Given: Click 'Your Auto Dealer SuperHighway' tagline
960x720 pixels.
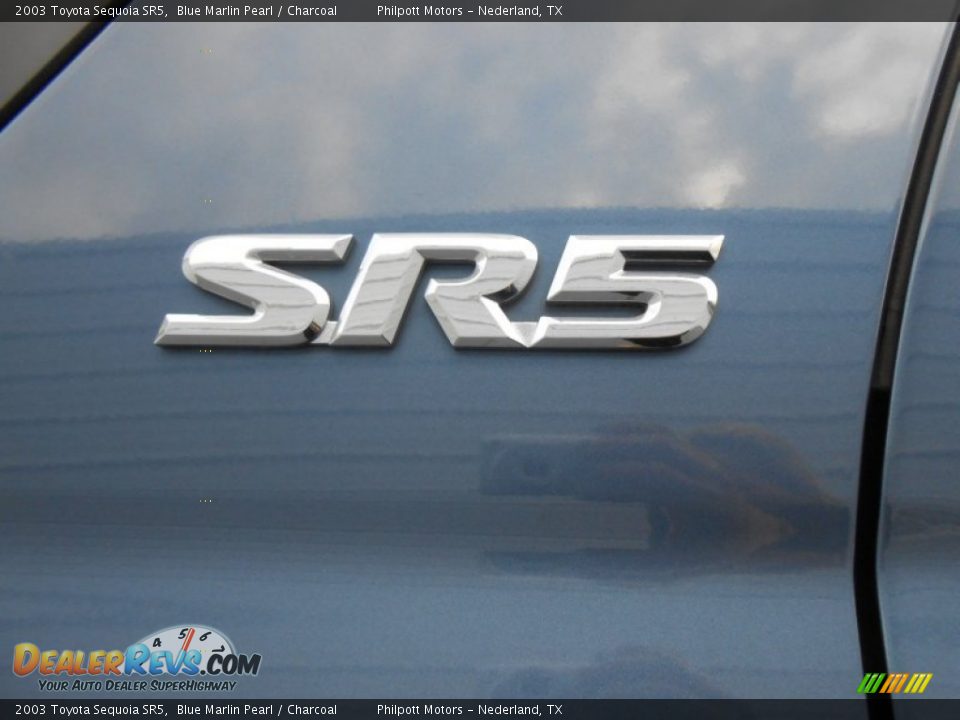Looking at the screenshot, I should [137, 686].
